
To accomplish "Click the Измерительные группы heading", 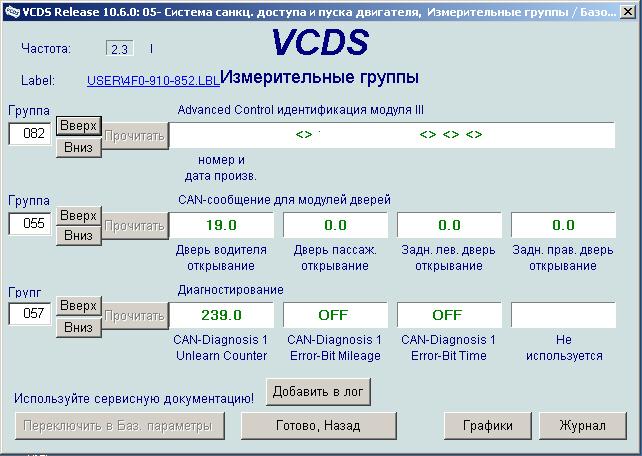I will (319, 77).
